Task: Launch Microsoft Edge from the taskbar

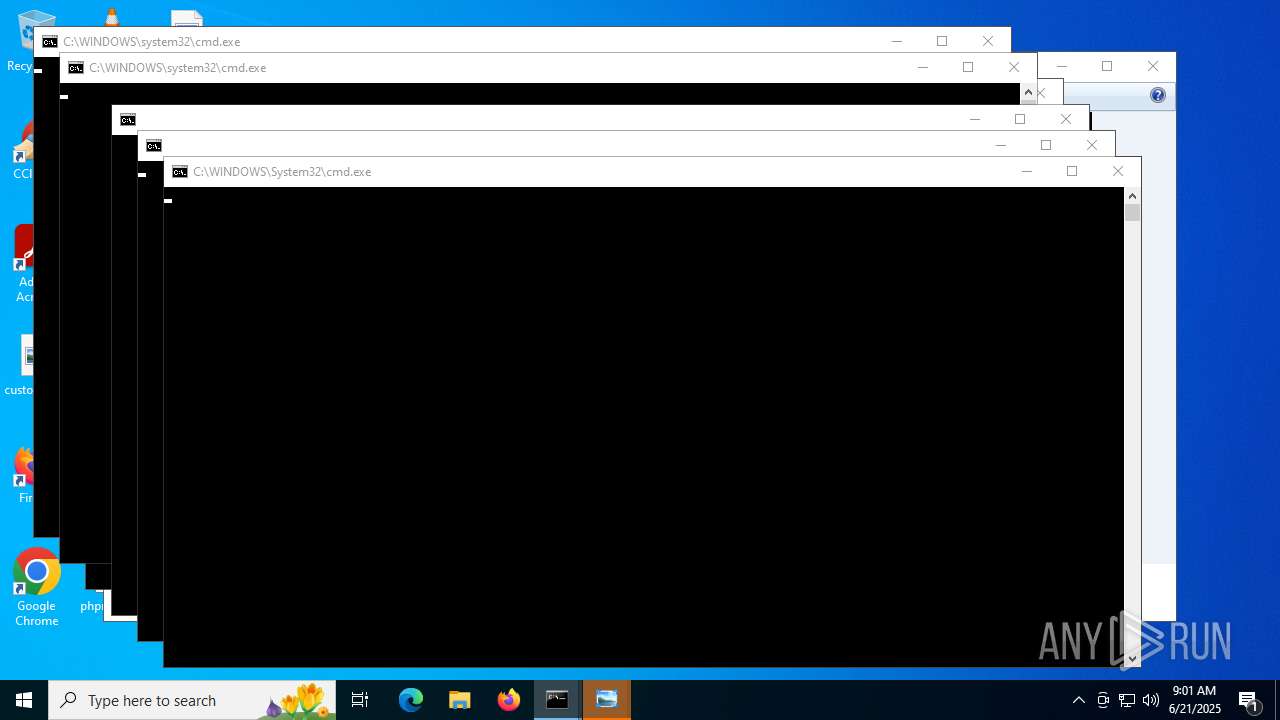Action: point(411,700)
